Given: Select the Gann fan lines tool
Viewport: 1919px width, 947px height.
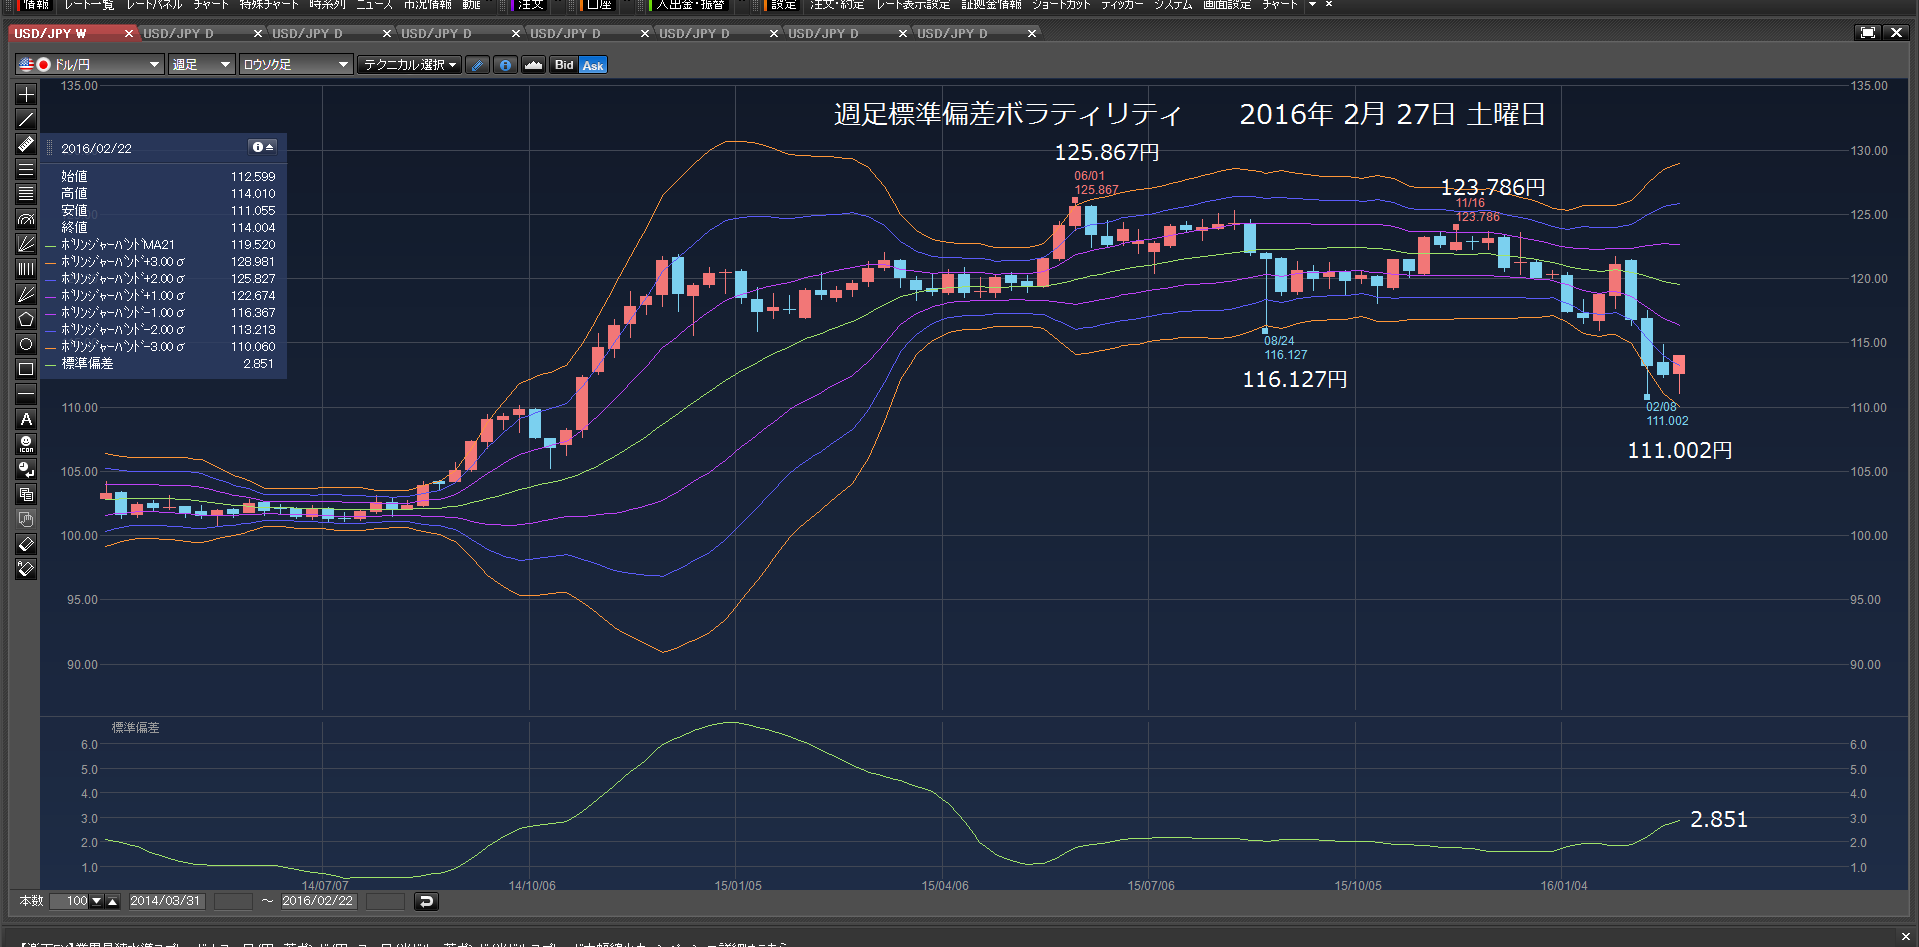Looking at the screenshot, I should coord(26,294).
